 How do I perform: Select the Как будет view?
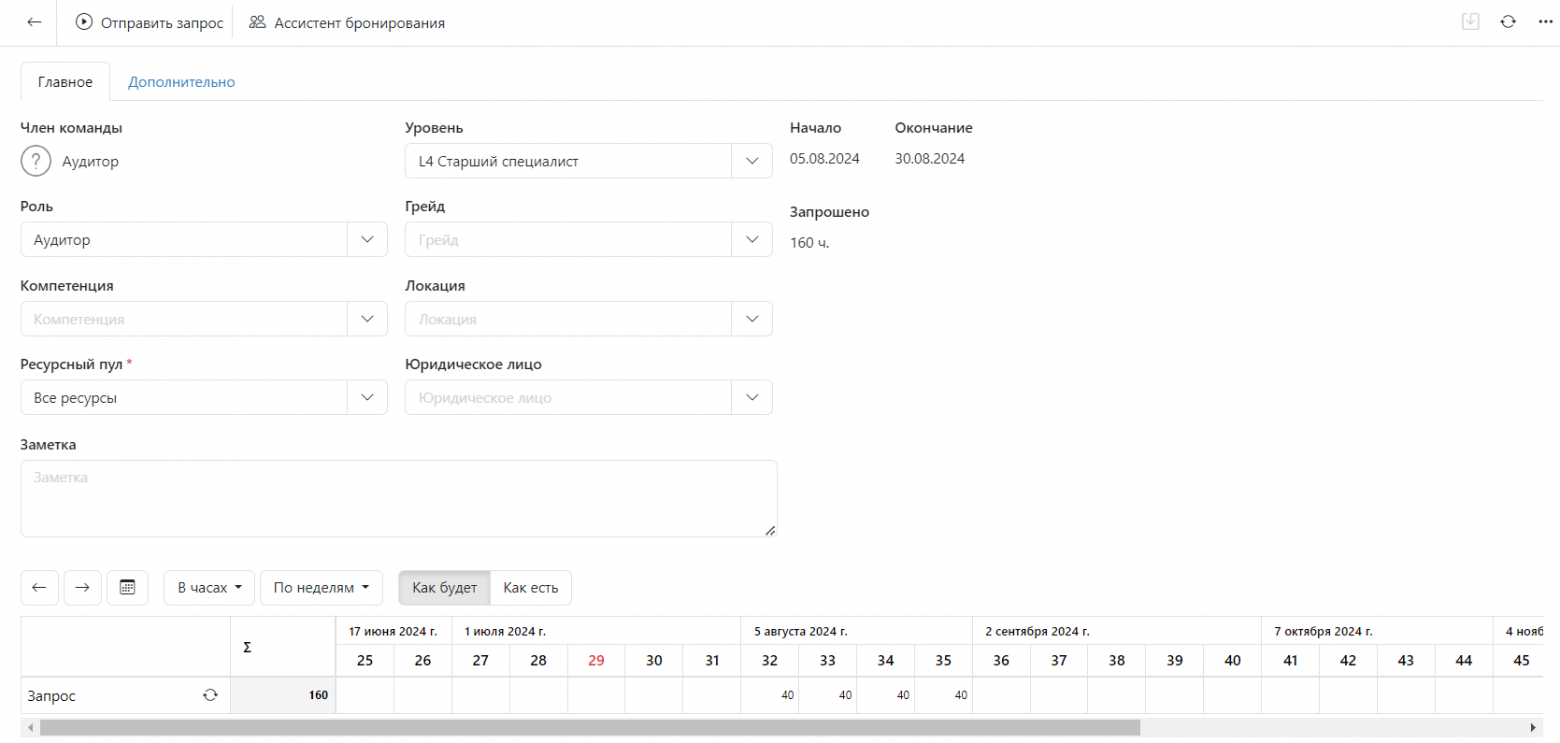(x=444, y=588)
